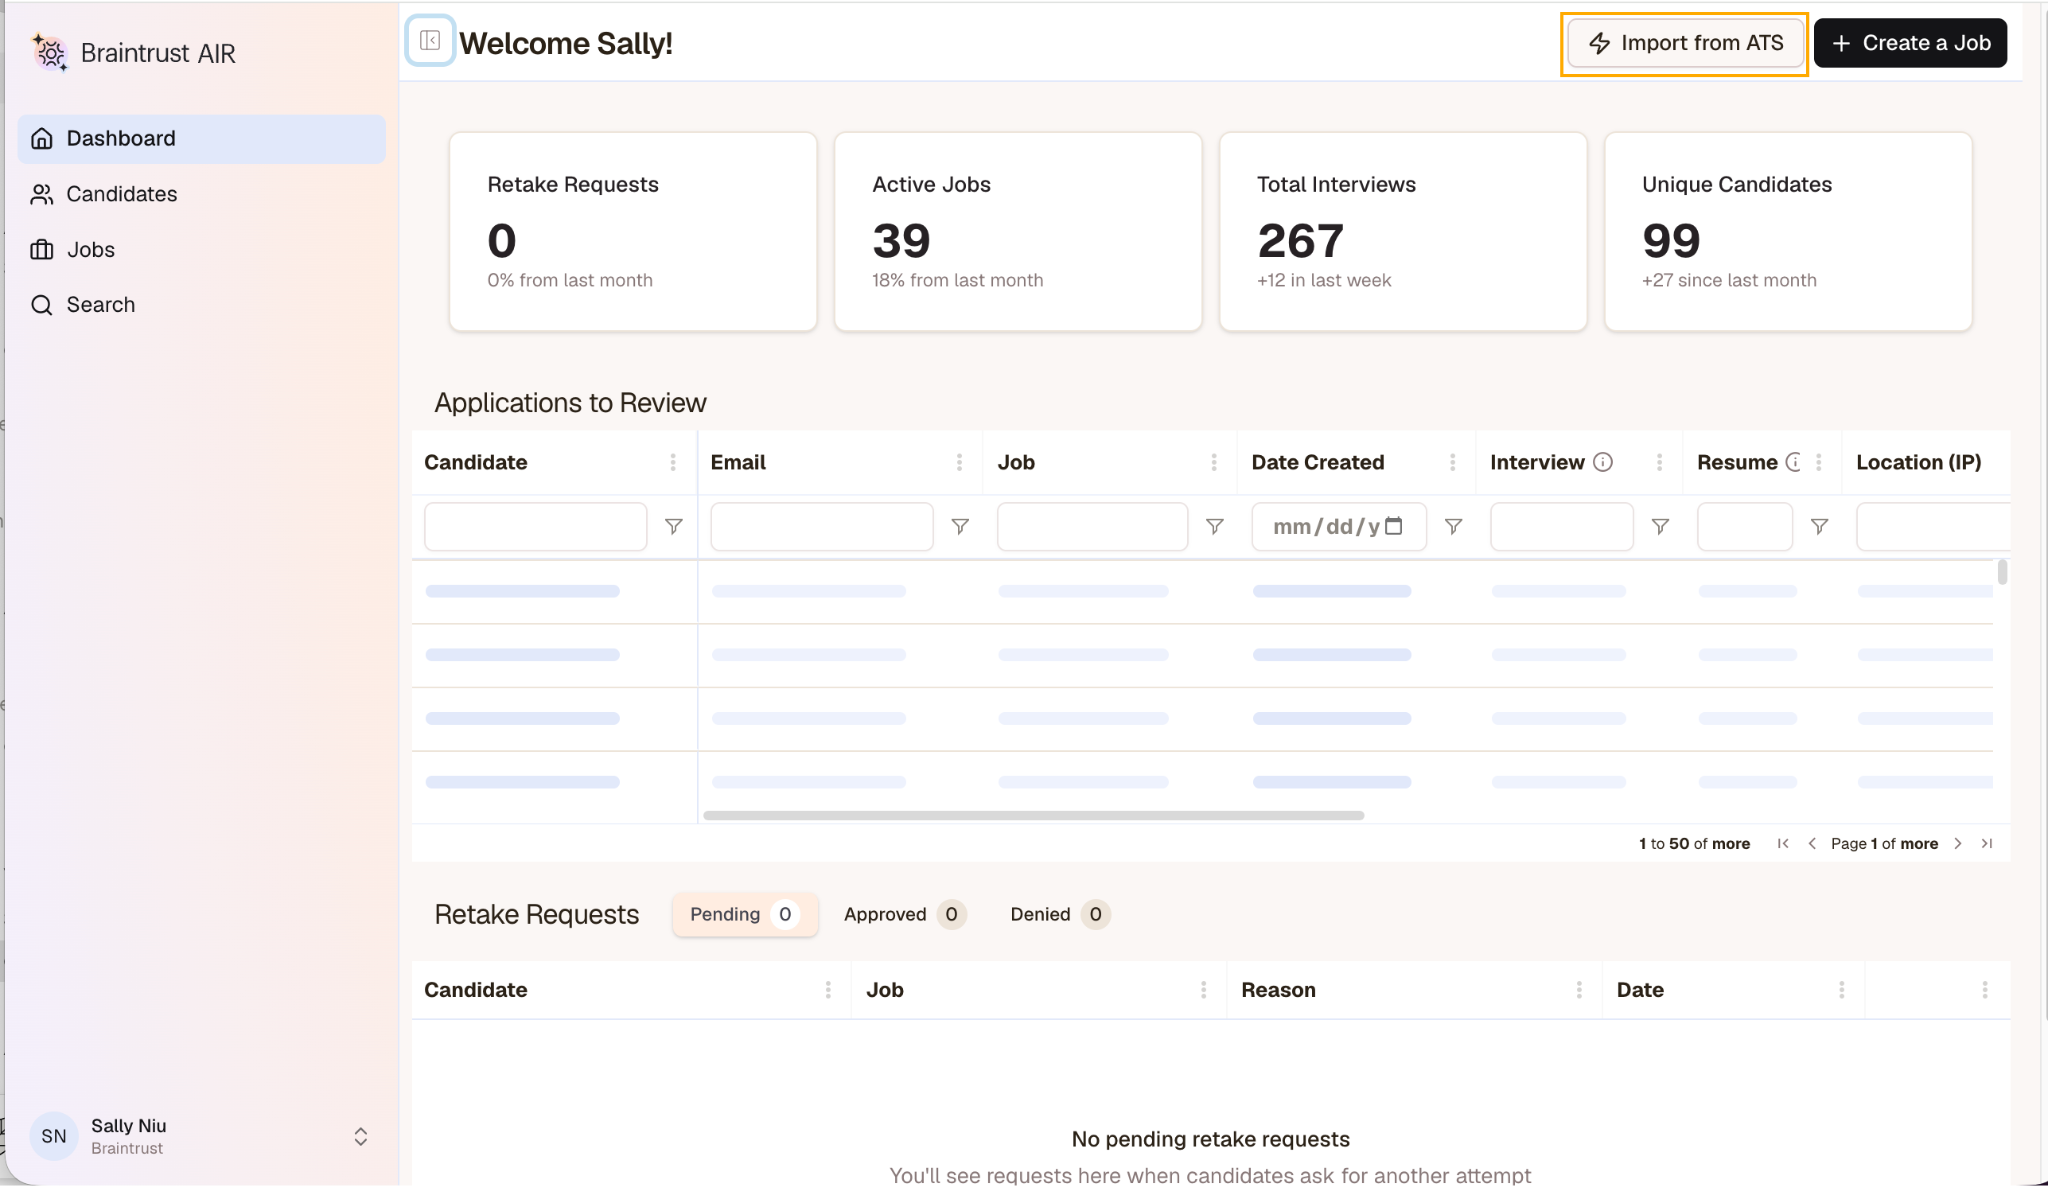The image size is (2048, 1186).
Task: Open the last empty column menu in Retake table
Action: tap(1985, 990)
